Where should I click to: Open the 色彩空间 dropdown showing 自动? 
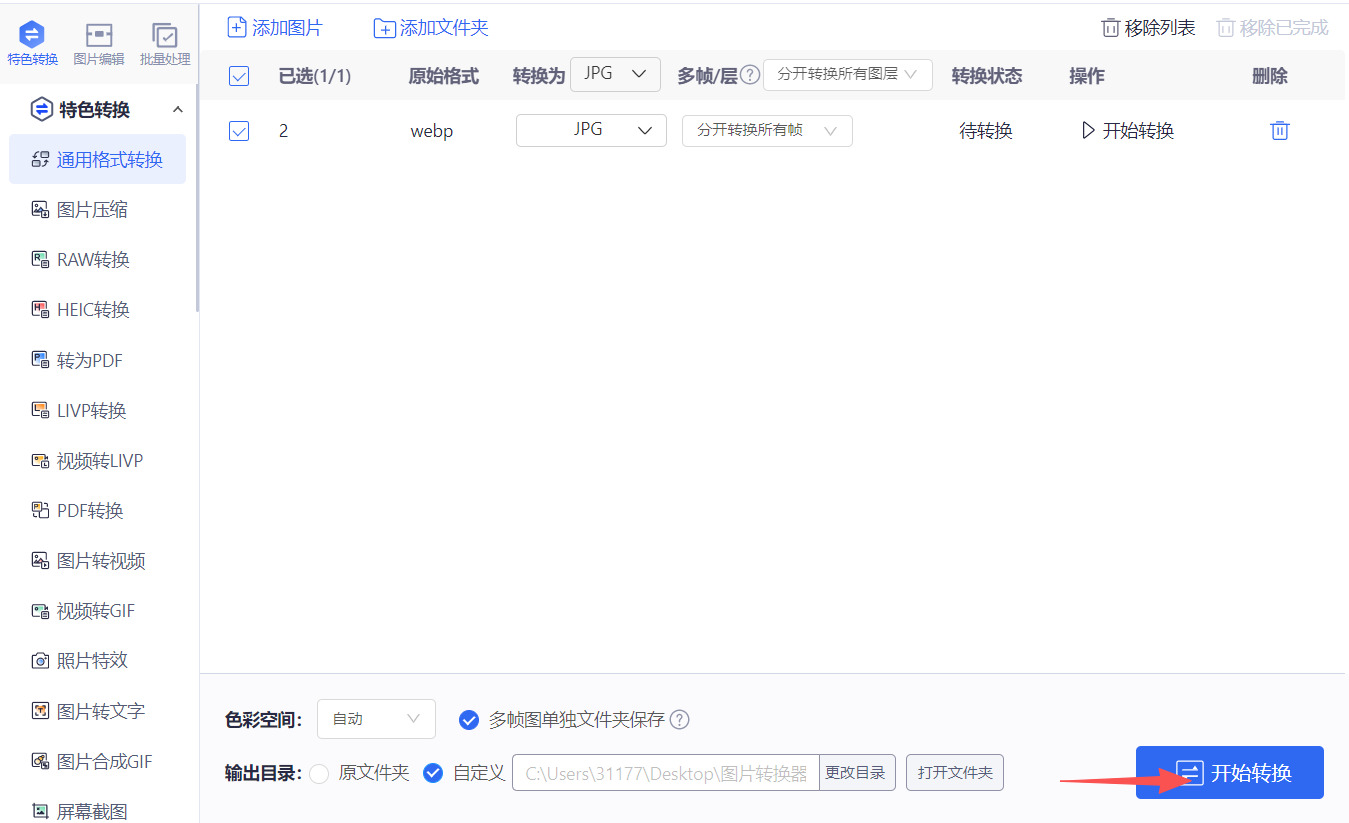click(376, 718)
